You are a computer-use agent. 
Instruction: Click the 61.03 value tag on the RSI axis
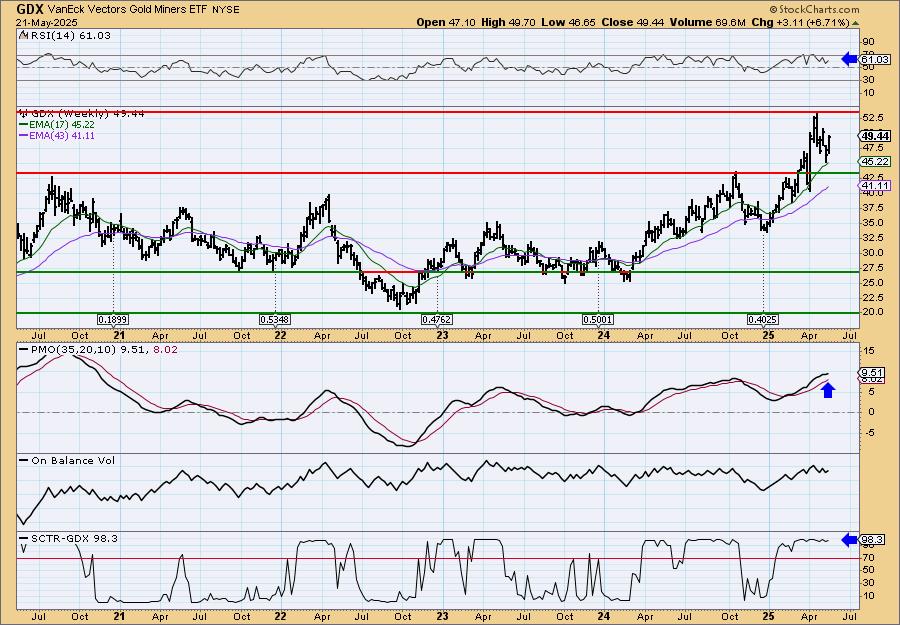point(875,60)
